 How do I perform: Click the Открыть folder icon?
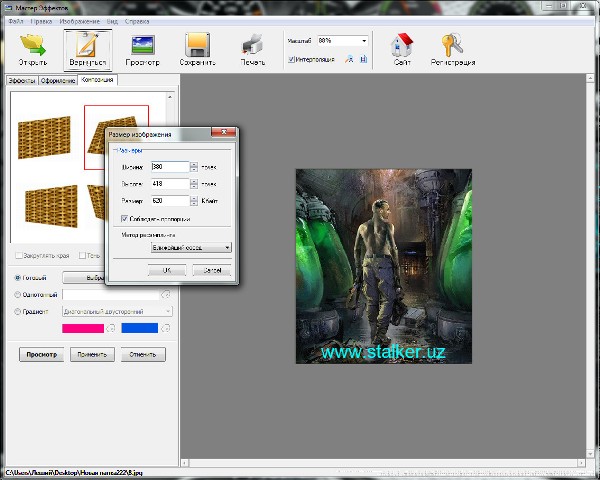[33, 44]
